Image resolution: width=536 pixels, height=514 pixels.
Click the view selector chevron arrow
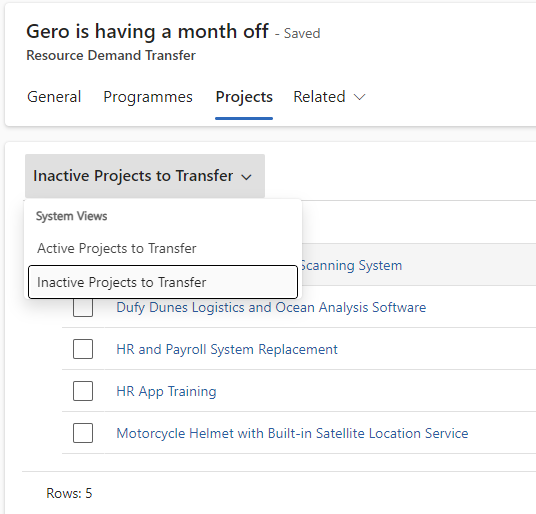click(246, 177)
